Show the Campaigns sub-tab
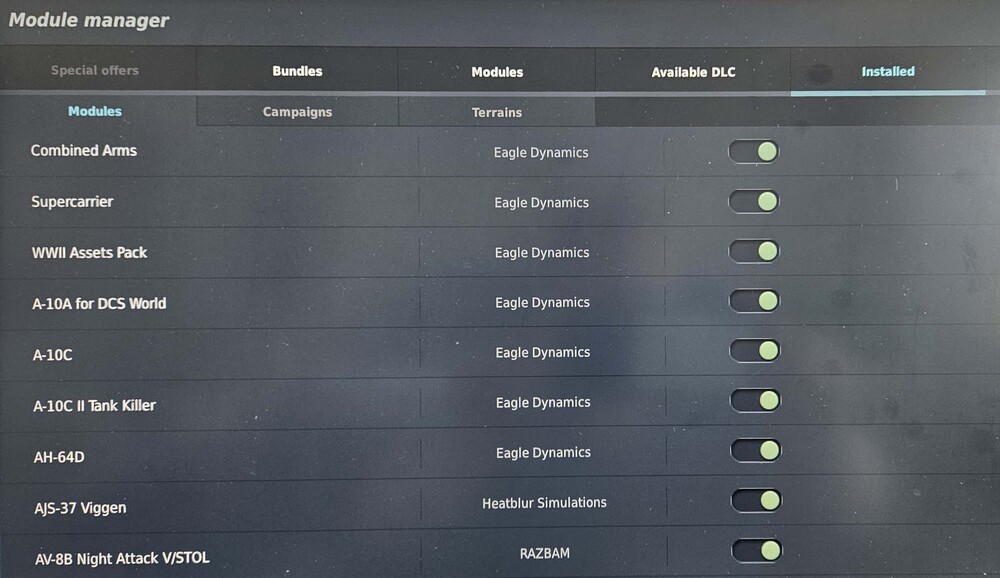Image resolution: width=1000 pixels, height=578 pixels. click(x=297, y=112)
